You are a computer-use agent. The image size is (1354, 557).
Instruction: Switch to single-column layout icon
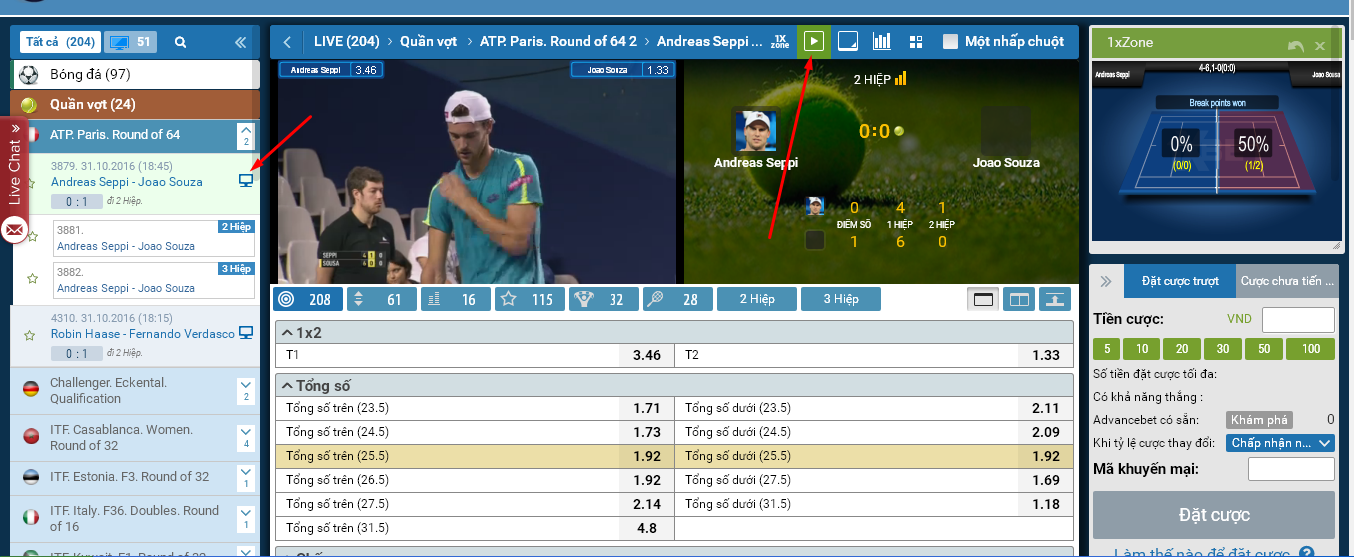tap(983, 299)
